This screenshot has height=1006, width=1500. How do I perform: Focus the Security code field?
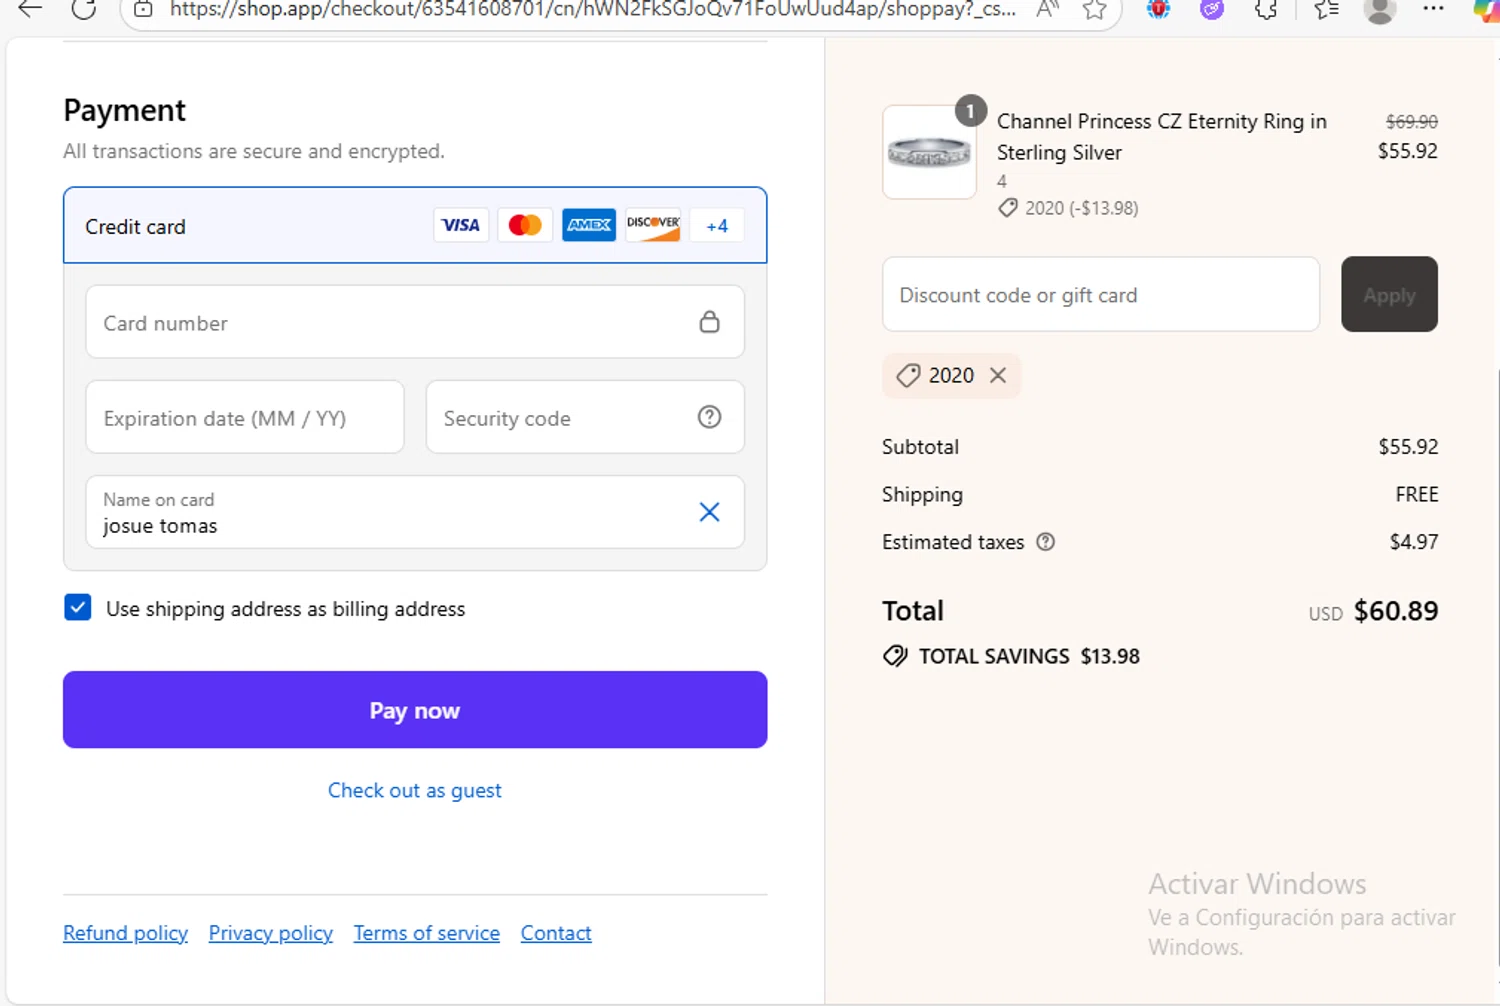[585, 417]
